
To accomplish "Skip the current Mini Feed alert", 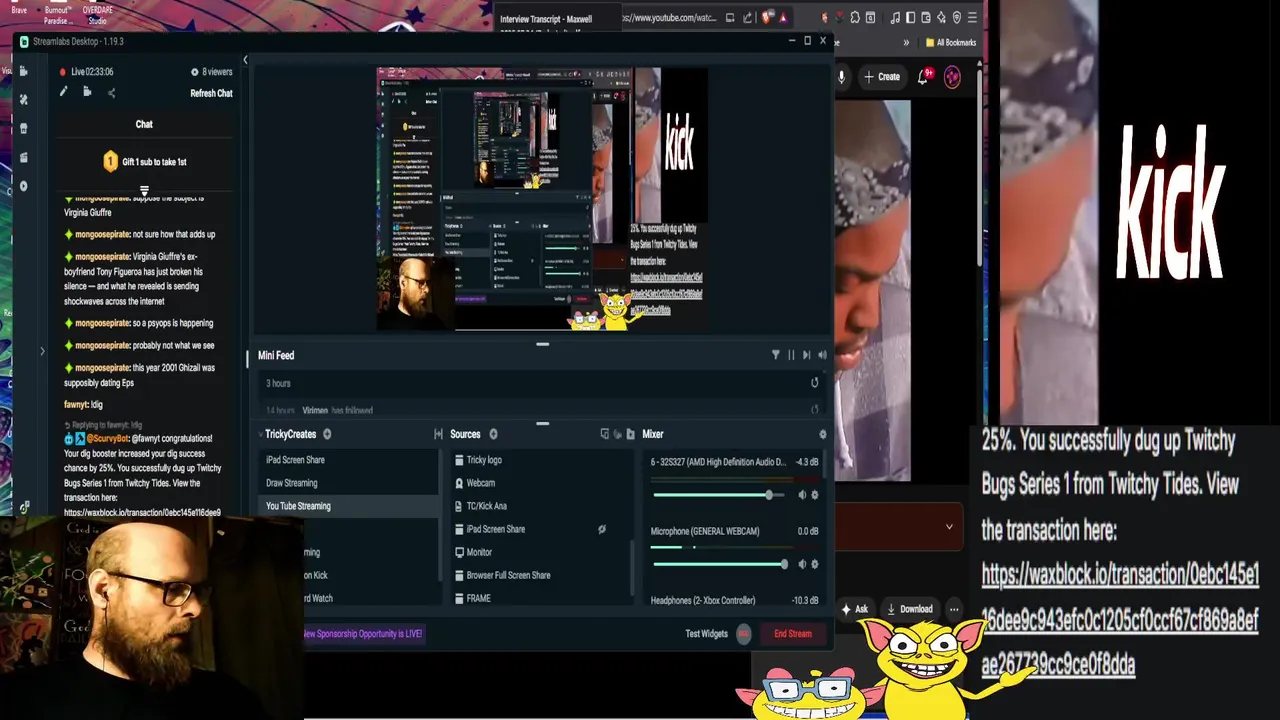I will [x=806, y=355].
